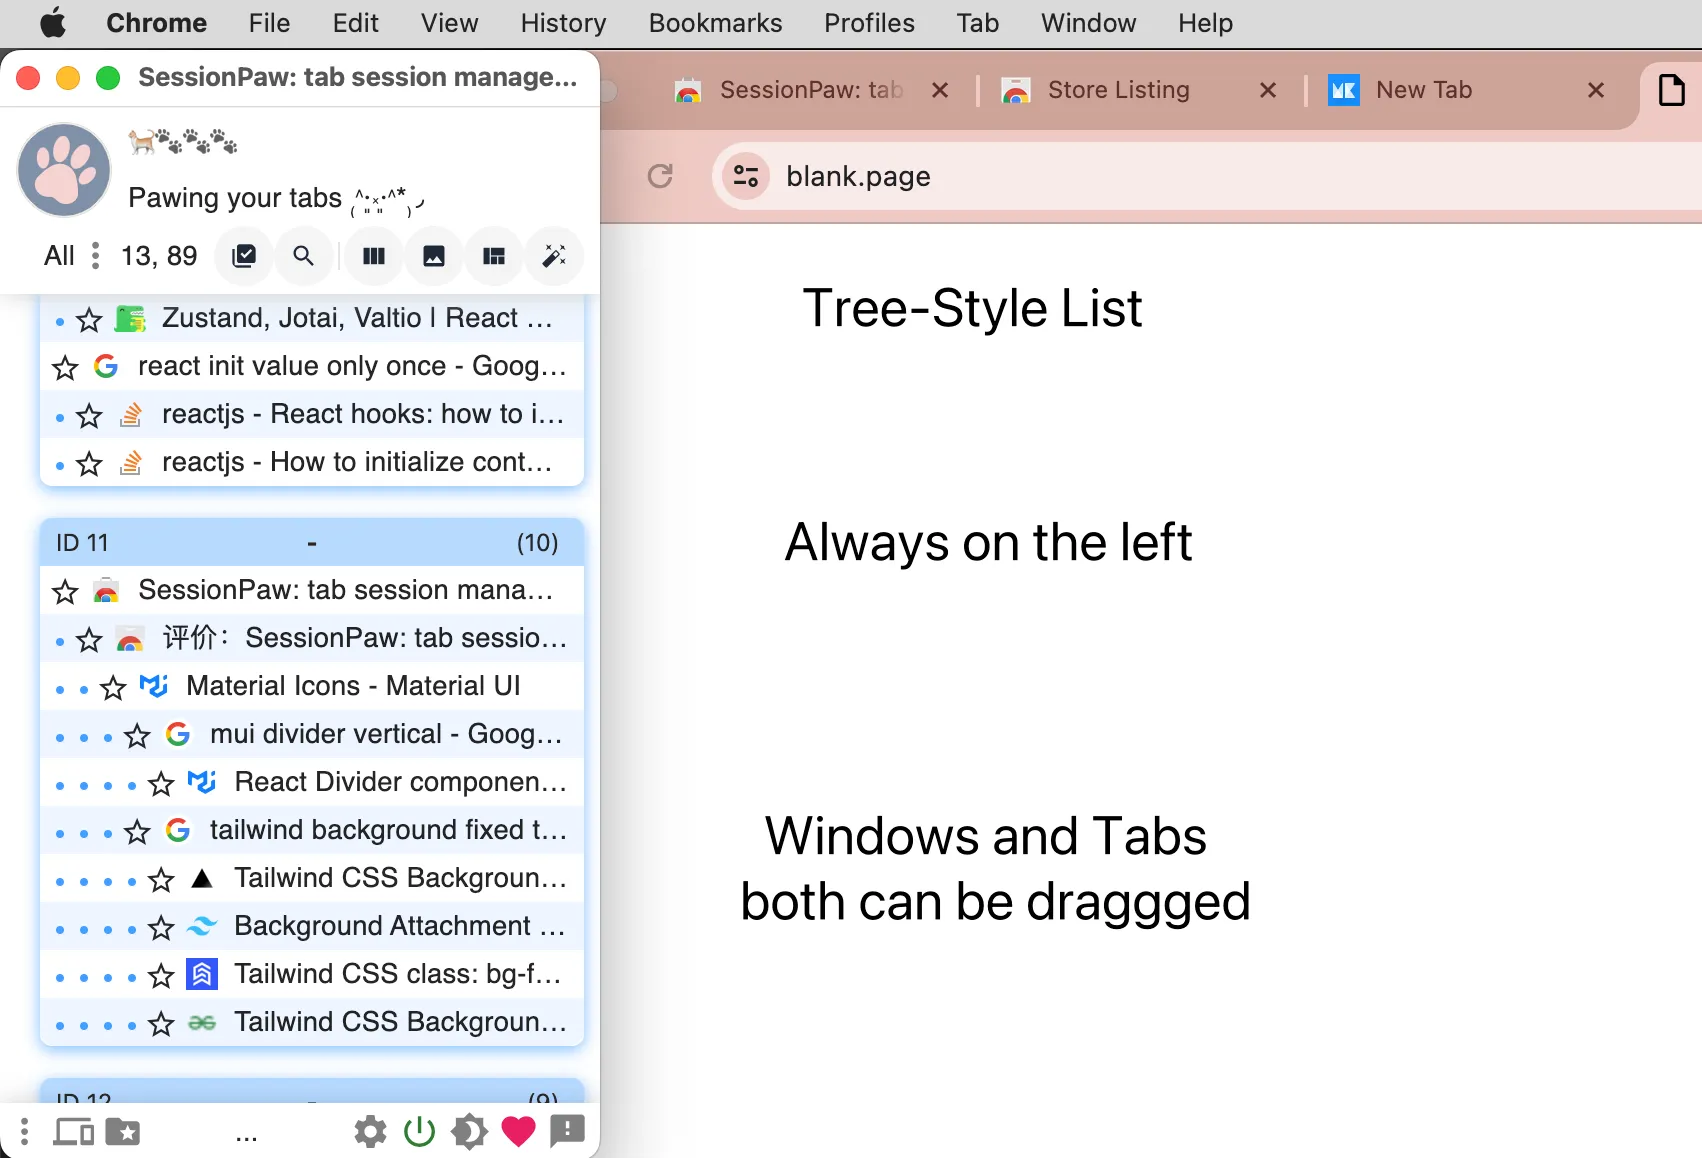The width and height of the screenshot is (1702, 1158).
Task: Switch to image snapshot view
Action: pyautogui.click(x=434, y=256)
